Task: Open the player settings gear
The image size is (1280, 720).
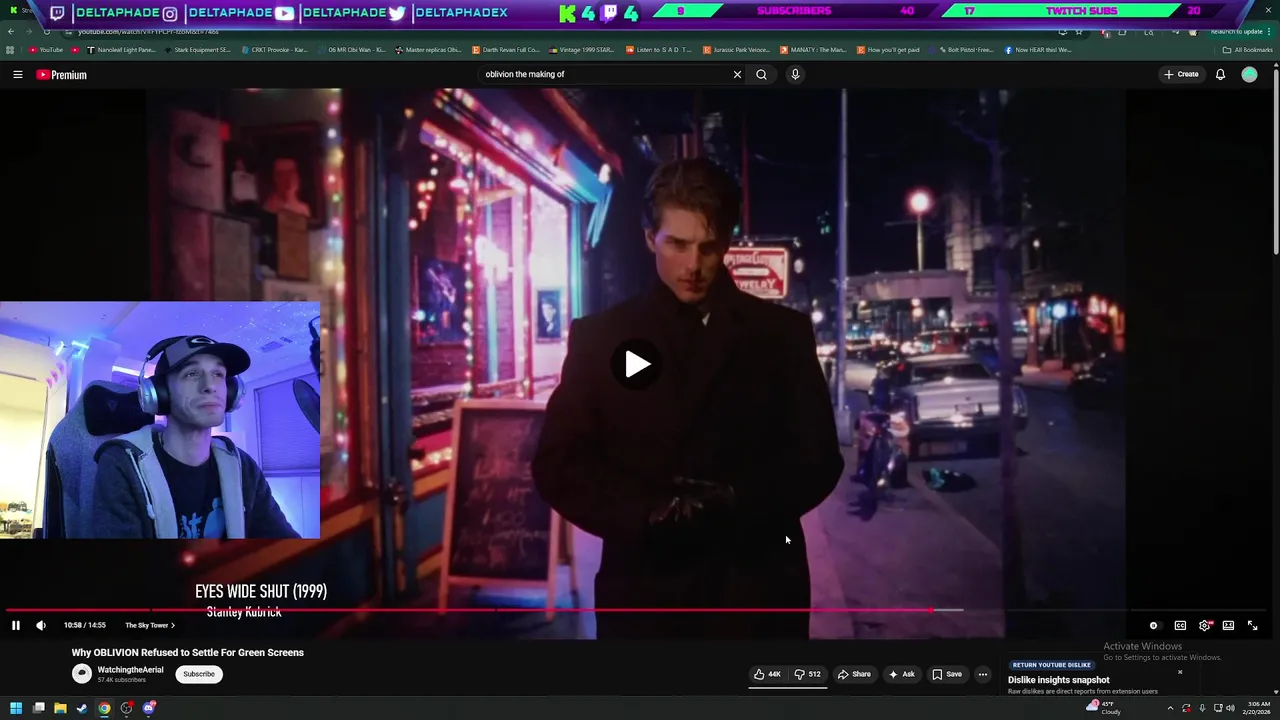Action: coord(1205,625)
